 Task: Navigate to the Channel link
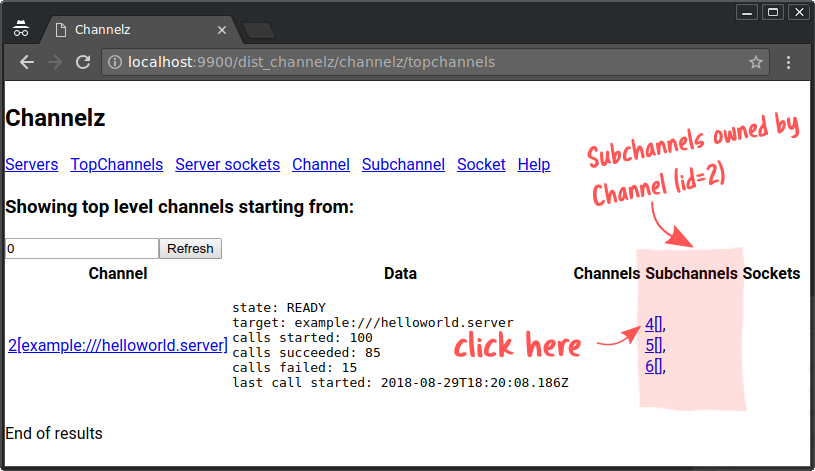(x=320, y=164)
